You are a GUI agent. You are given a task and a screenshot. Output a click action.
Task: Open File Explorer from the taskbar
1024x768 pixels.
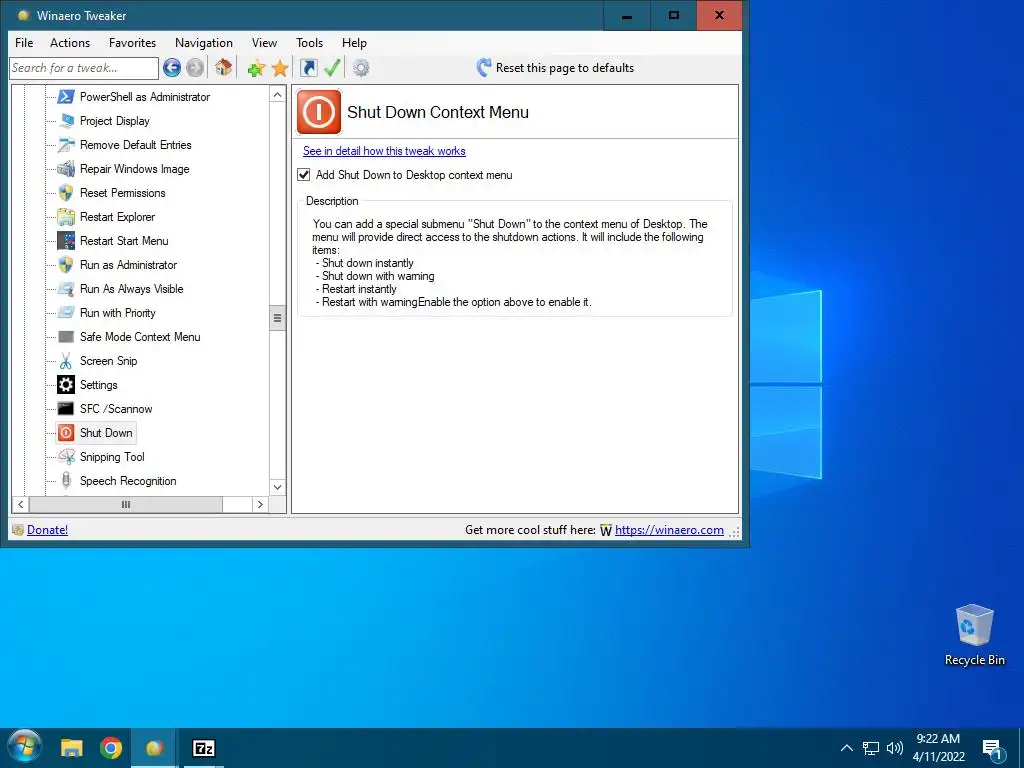[x=71, y=748]
